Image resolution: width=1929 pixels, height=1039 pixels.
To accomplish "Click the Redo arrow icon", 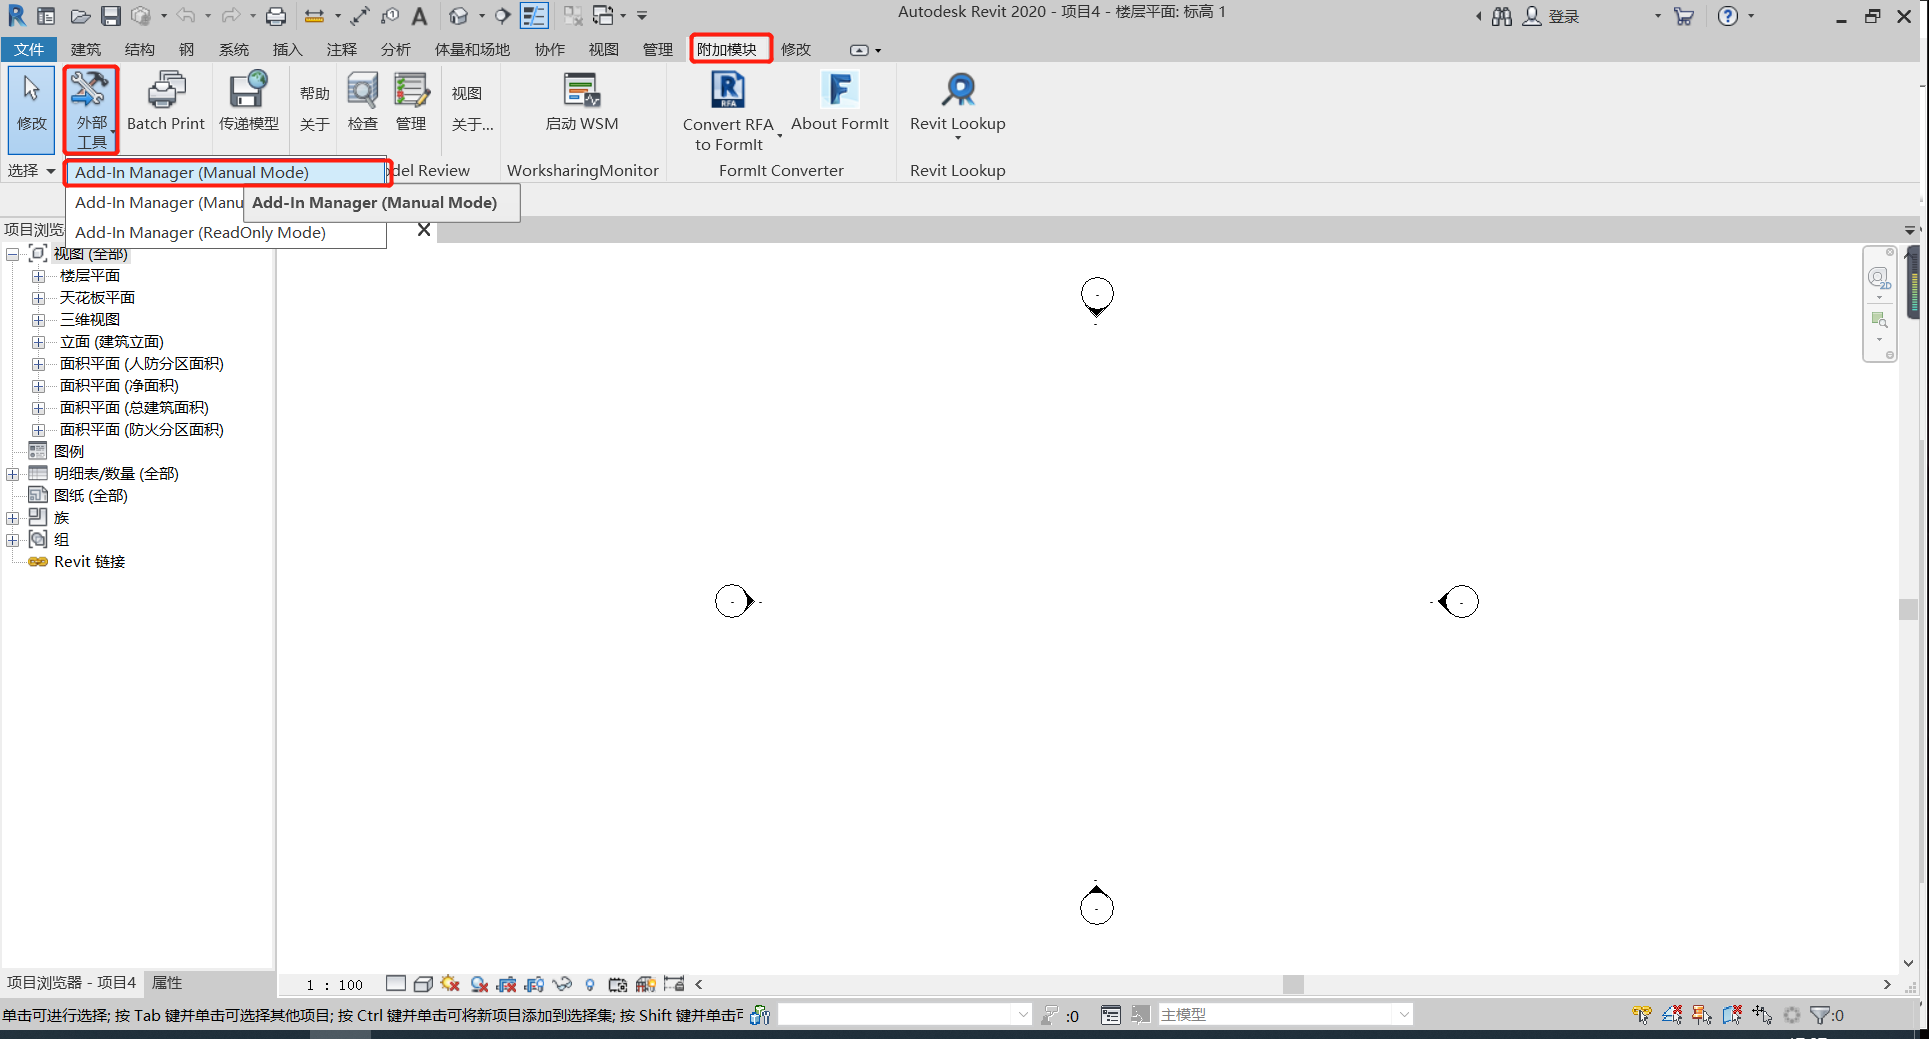I will 230,16.
